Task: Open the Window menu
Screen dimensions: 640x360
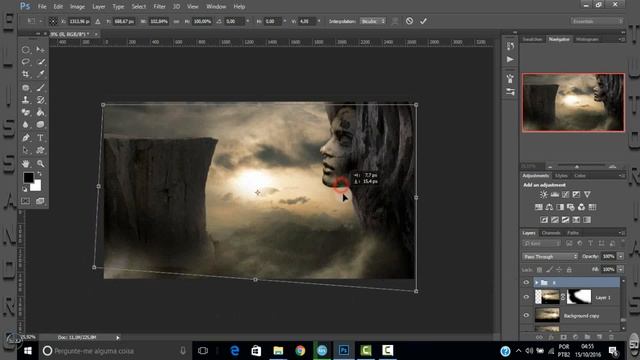Action: [x=216, y=7]
